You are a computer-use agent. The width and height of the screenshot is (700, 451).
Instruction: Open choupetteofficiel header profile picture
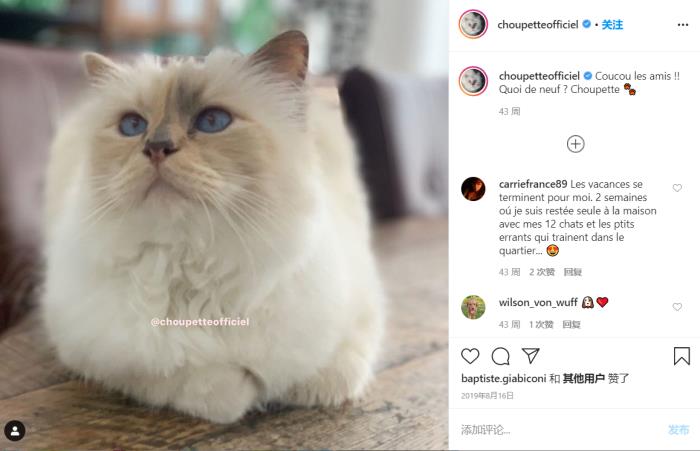[473, 24]
